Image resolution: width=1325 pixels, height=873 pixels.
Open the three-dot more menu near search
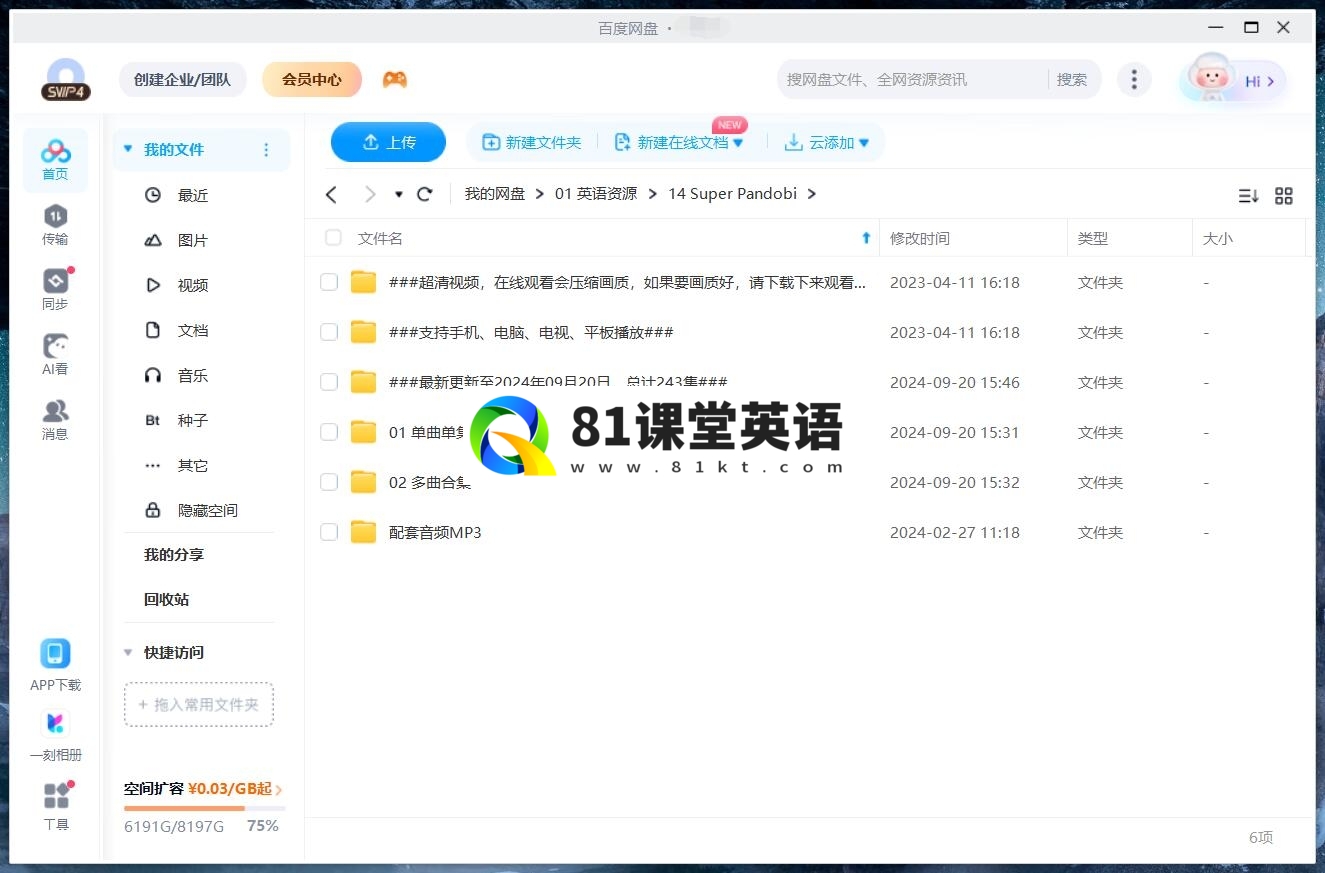[1133, 79]
